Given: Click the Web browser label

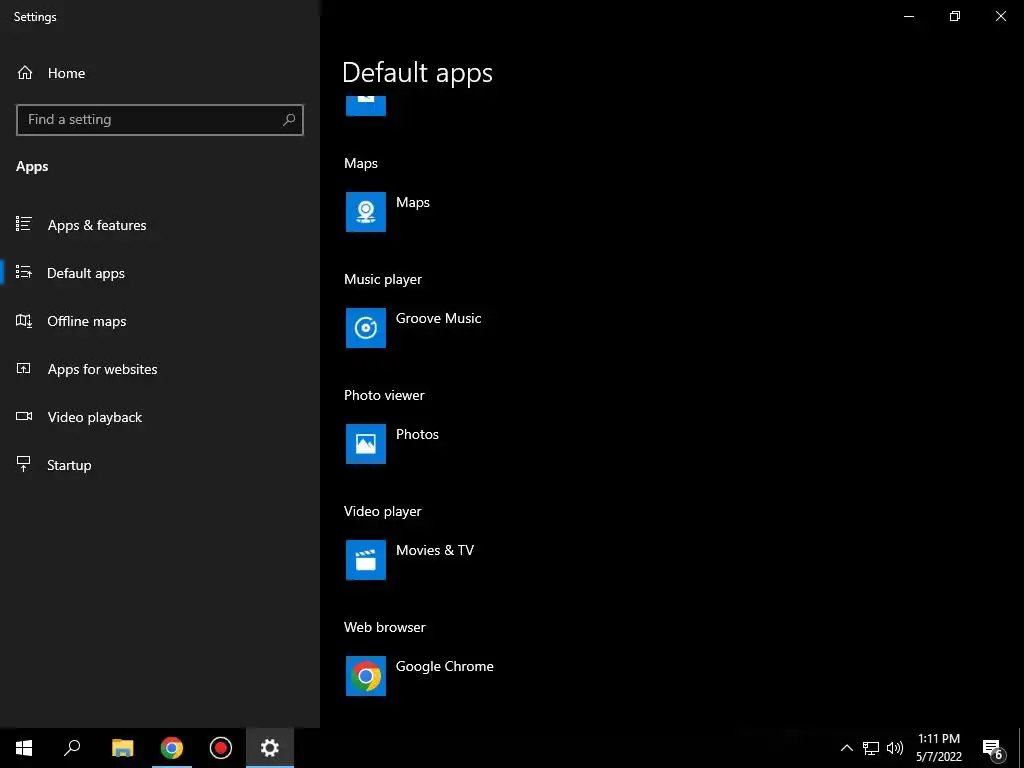Looking at the screenshot, I should point(385,627).
